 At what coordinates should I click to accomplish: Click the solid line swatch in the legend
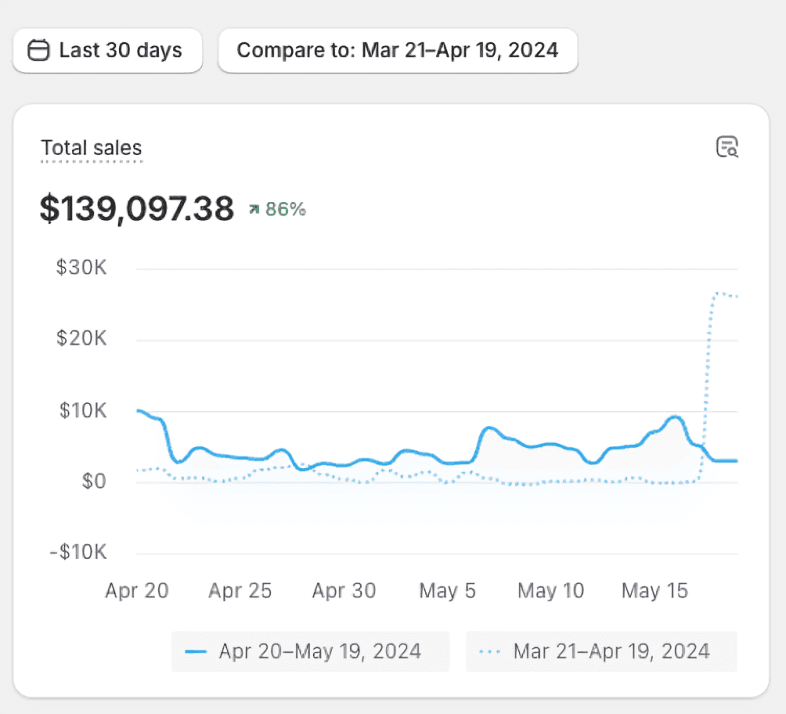(196, 651)
